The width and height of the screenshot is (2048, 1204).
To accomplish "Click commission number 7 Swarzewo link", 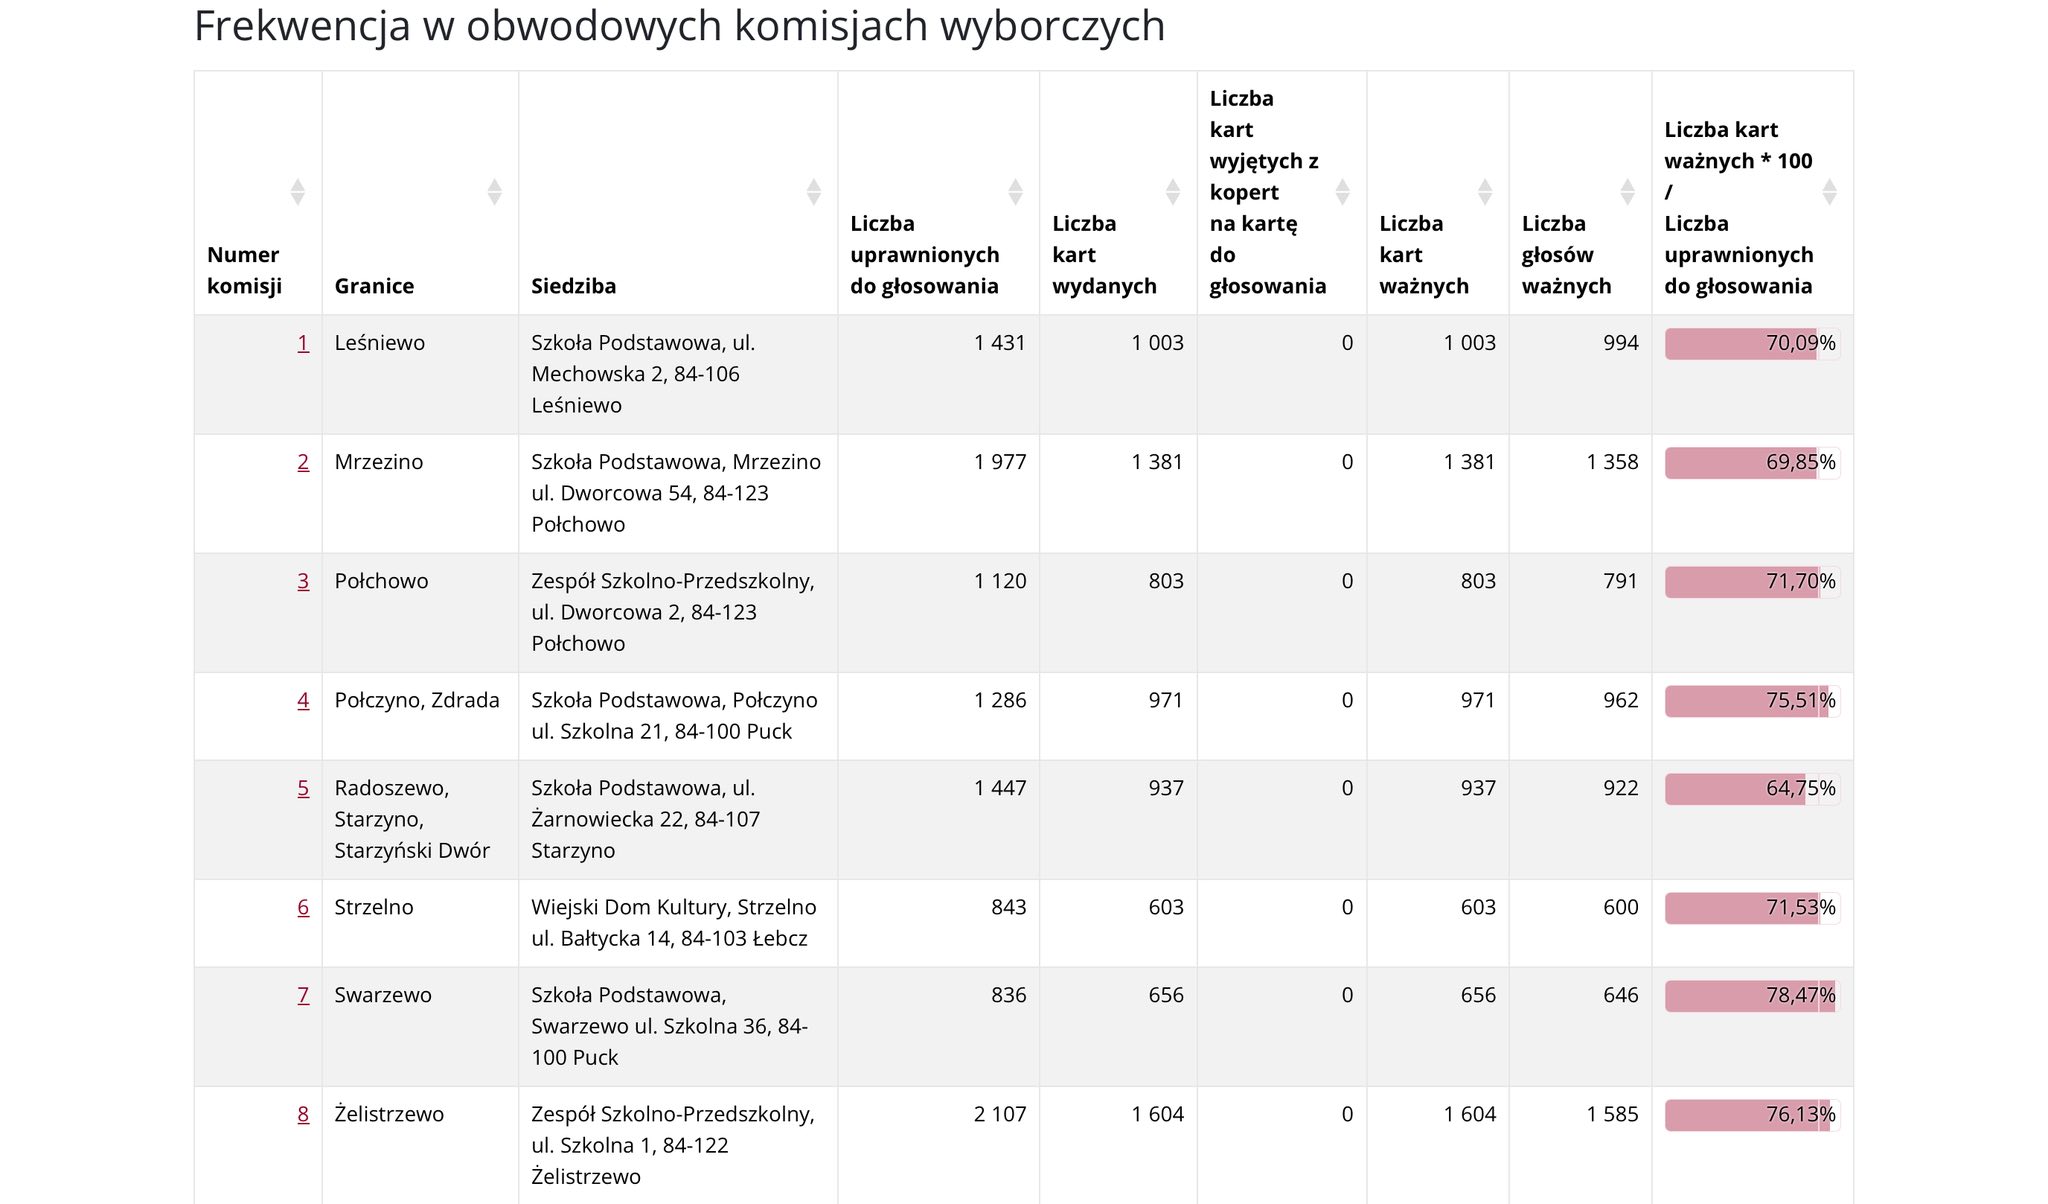I will click(303, 995).
